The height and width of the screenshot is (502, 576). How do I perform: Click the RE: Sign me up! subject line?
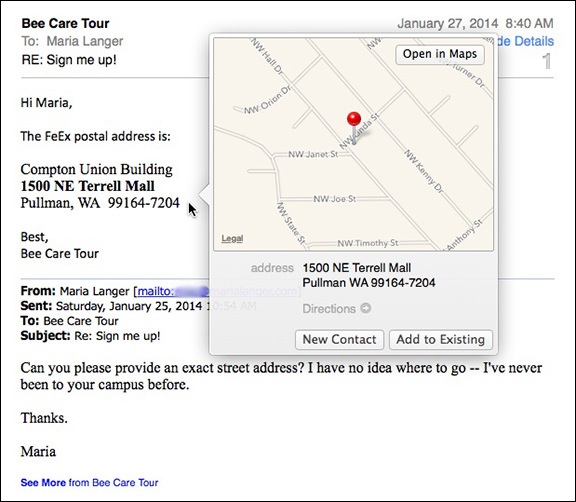tap(69, 59)
